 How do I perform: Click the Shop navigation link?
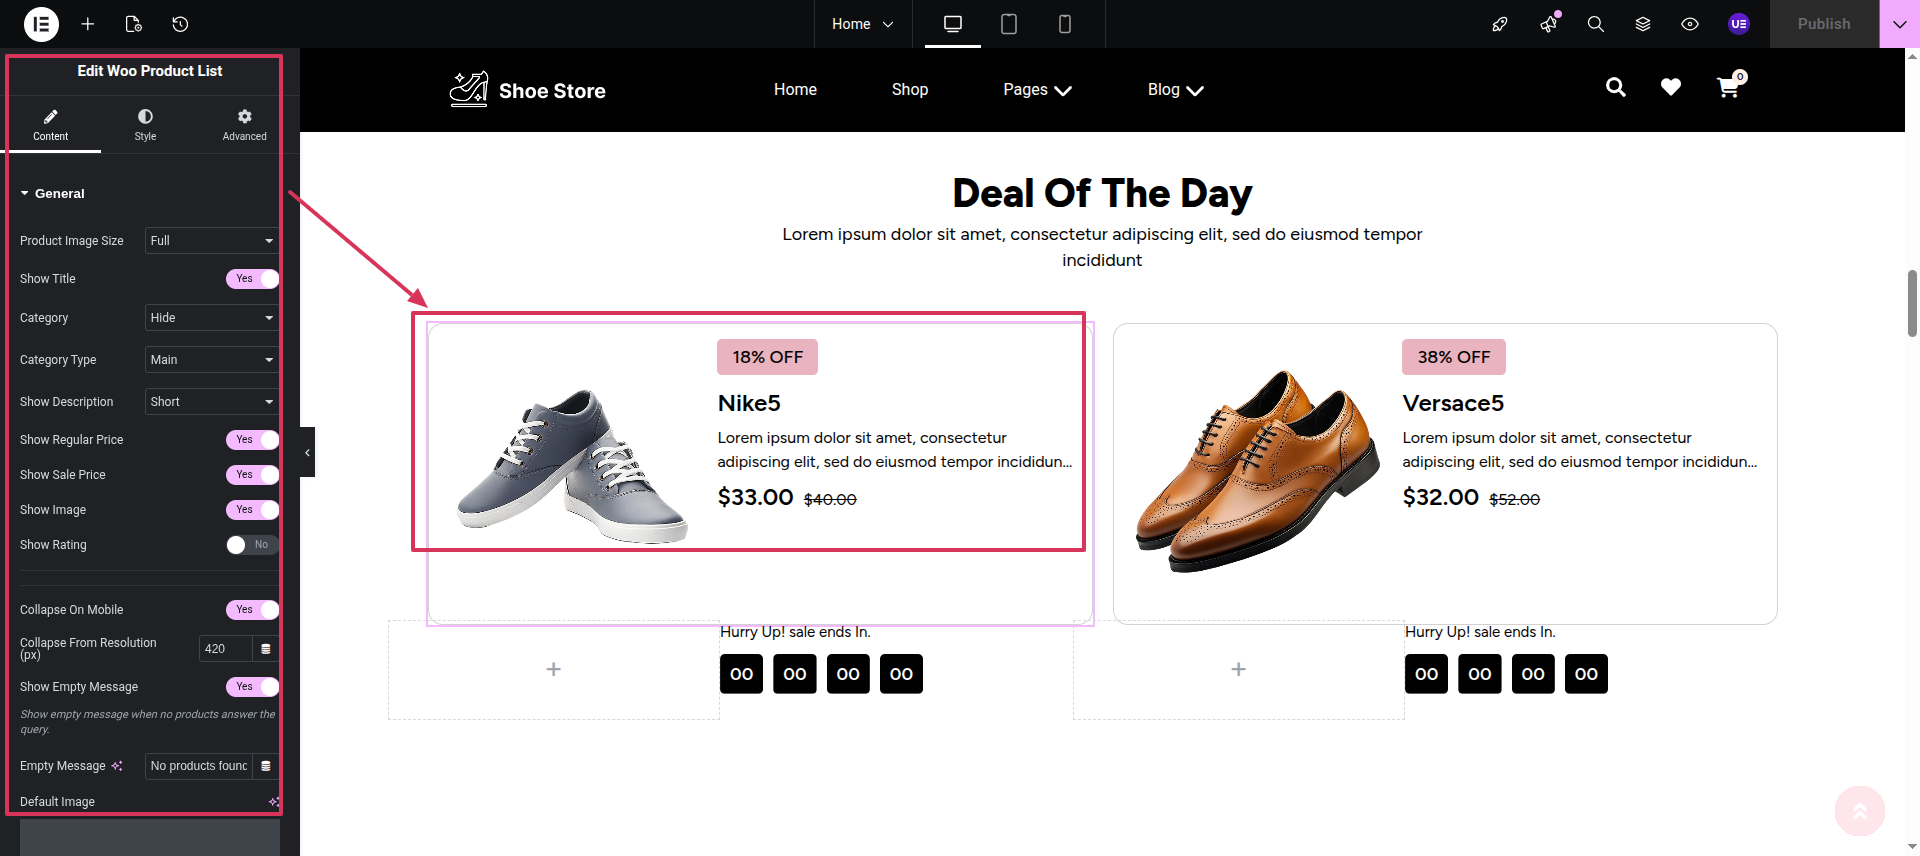click(x=909, y=90)
